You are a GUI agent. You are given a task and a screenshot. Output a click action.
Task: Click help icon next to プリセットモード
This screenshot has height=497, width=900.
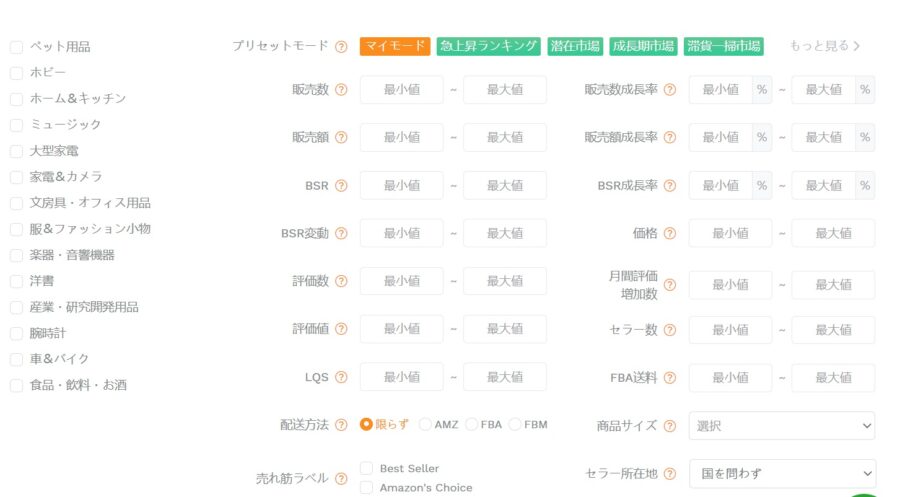341,46
